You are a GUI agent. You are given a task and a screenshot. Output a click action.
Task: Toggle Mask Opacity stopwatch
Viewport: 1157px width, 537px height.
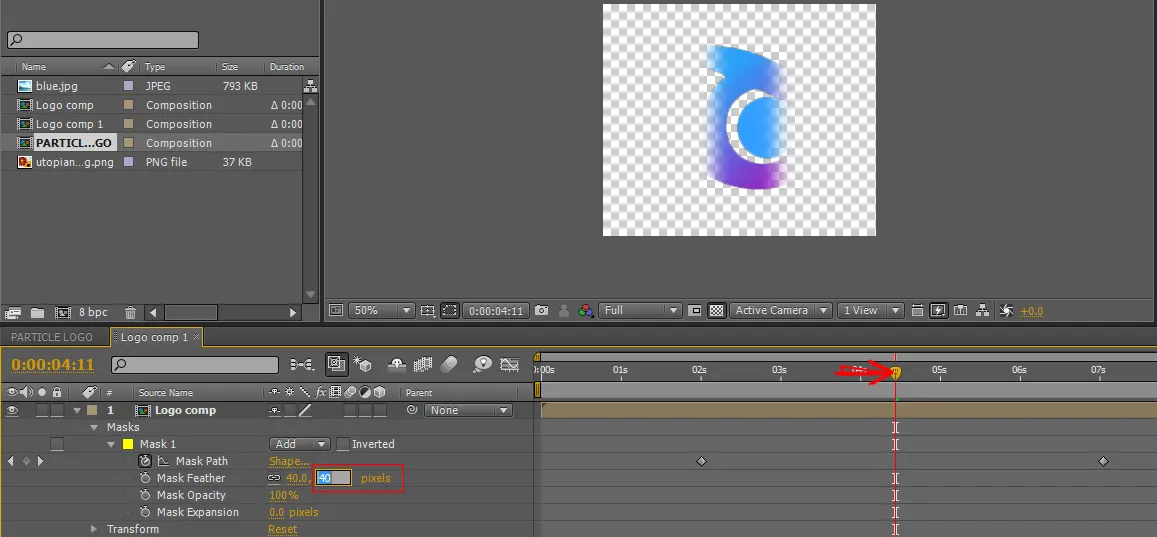(145, 495)
